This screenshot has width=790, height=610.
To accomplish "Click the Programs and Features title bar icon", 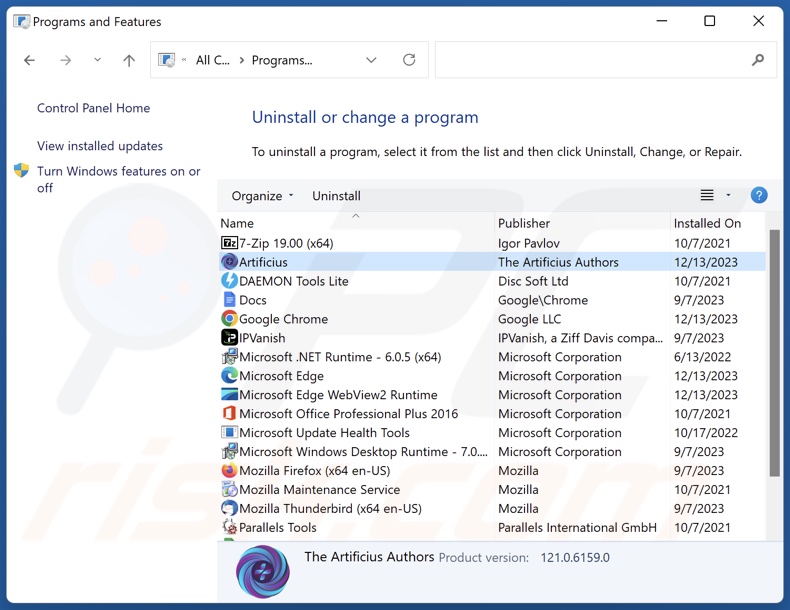I will point(22,22).
